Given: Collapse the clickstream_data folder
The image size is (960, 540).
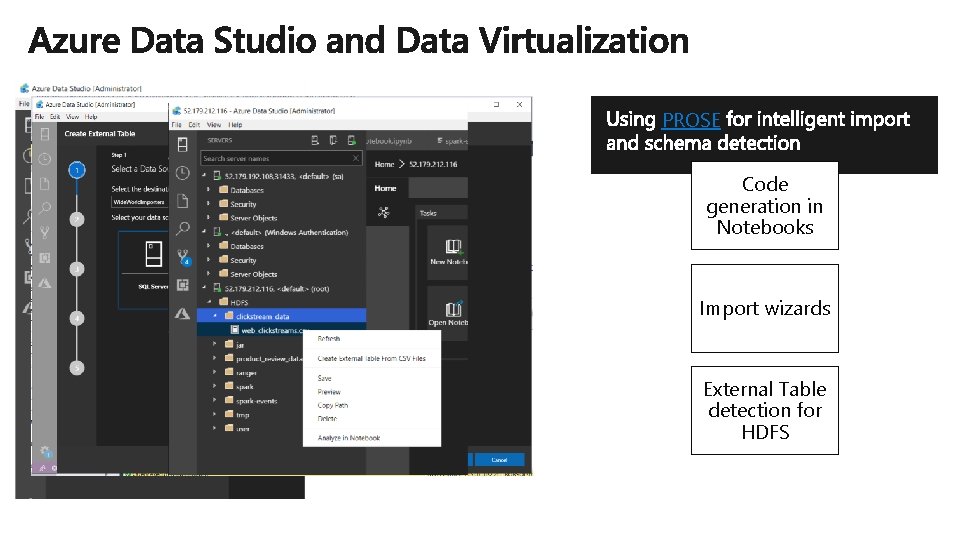Looking at the screenshot, I should [215, 316].
